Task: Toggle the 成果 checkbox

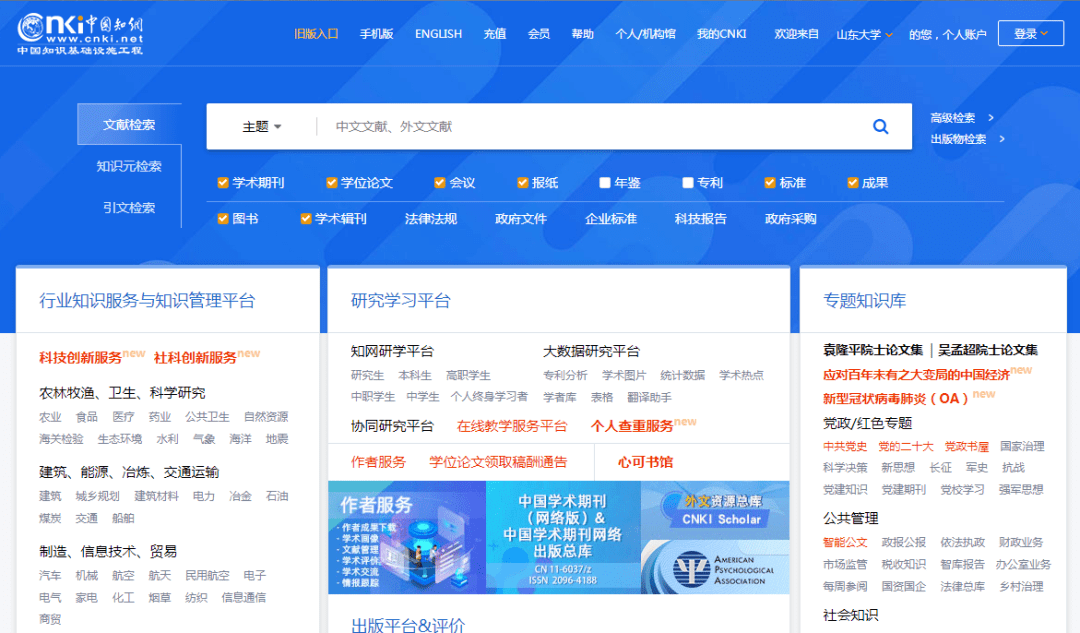Action: 853,183
